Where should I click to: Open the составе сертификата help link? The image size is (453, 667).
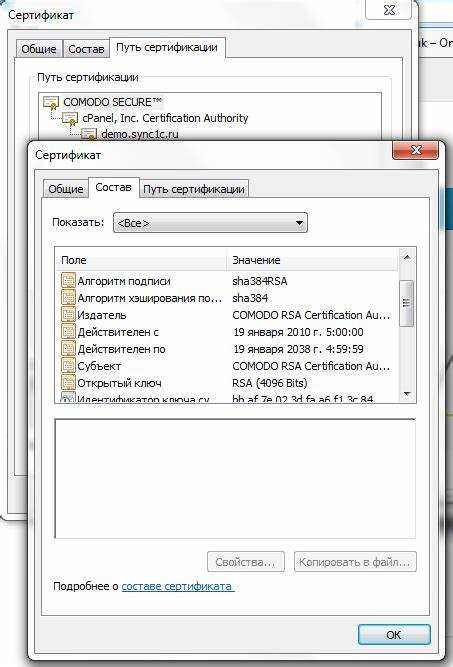click(177, 586)
